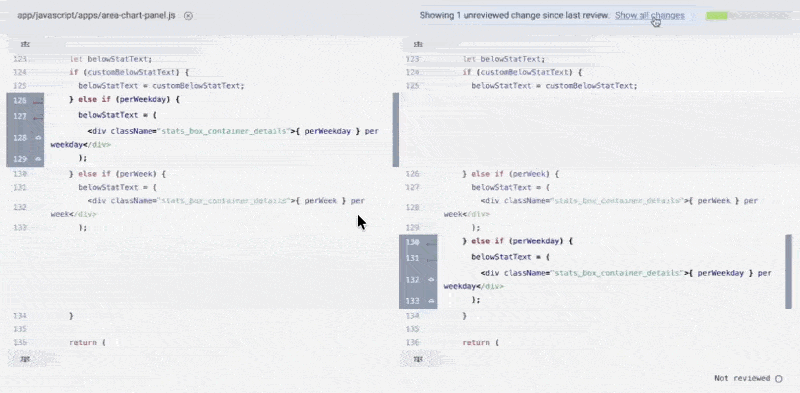The image size is (800, 393).
Task: Click line number 132 in the left pane
Action: click(x=20, y=208)
